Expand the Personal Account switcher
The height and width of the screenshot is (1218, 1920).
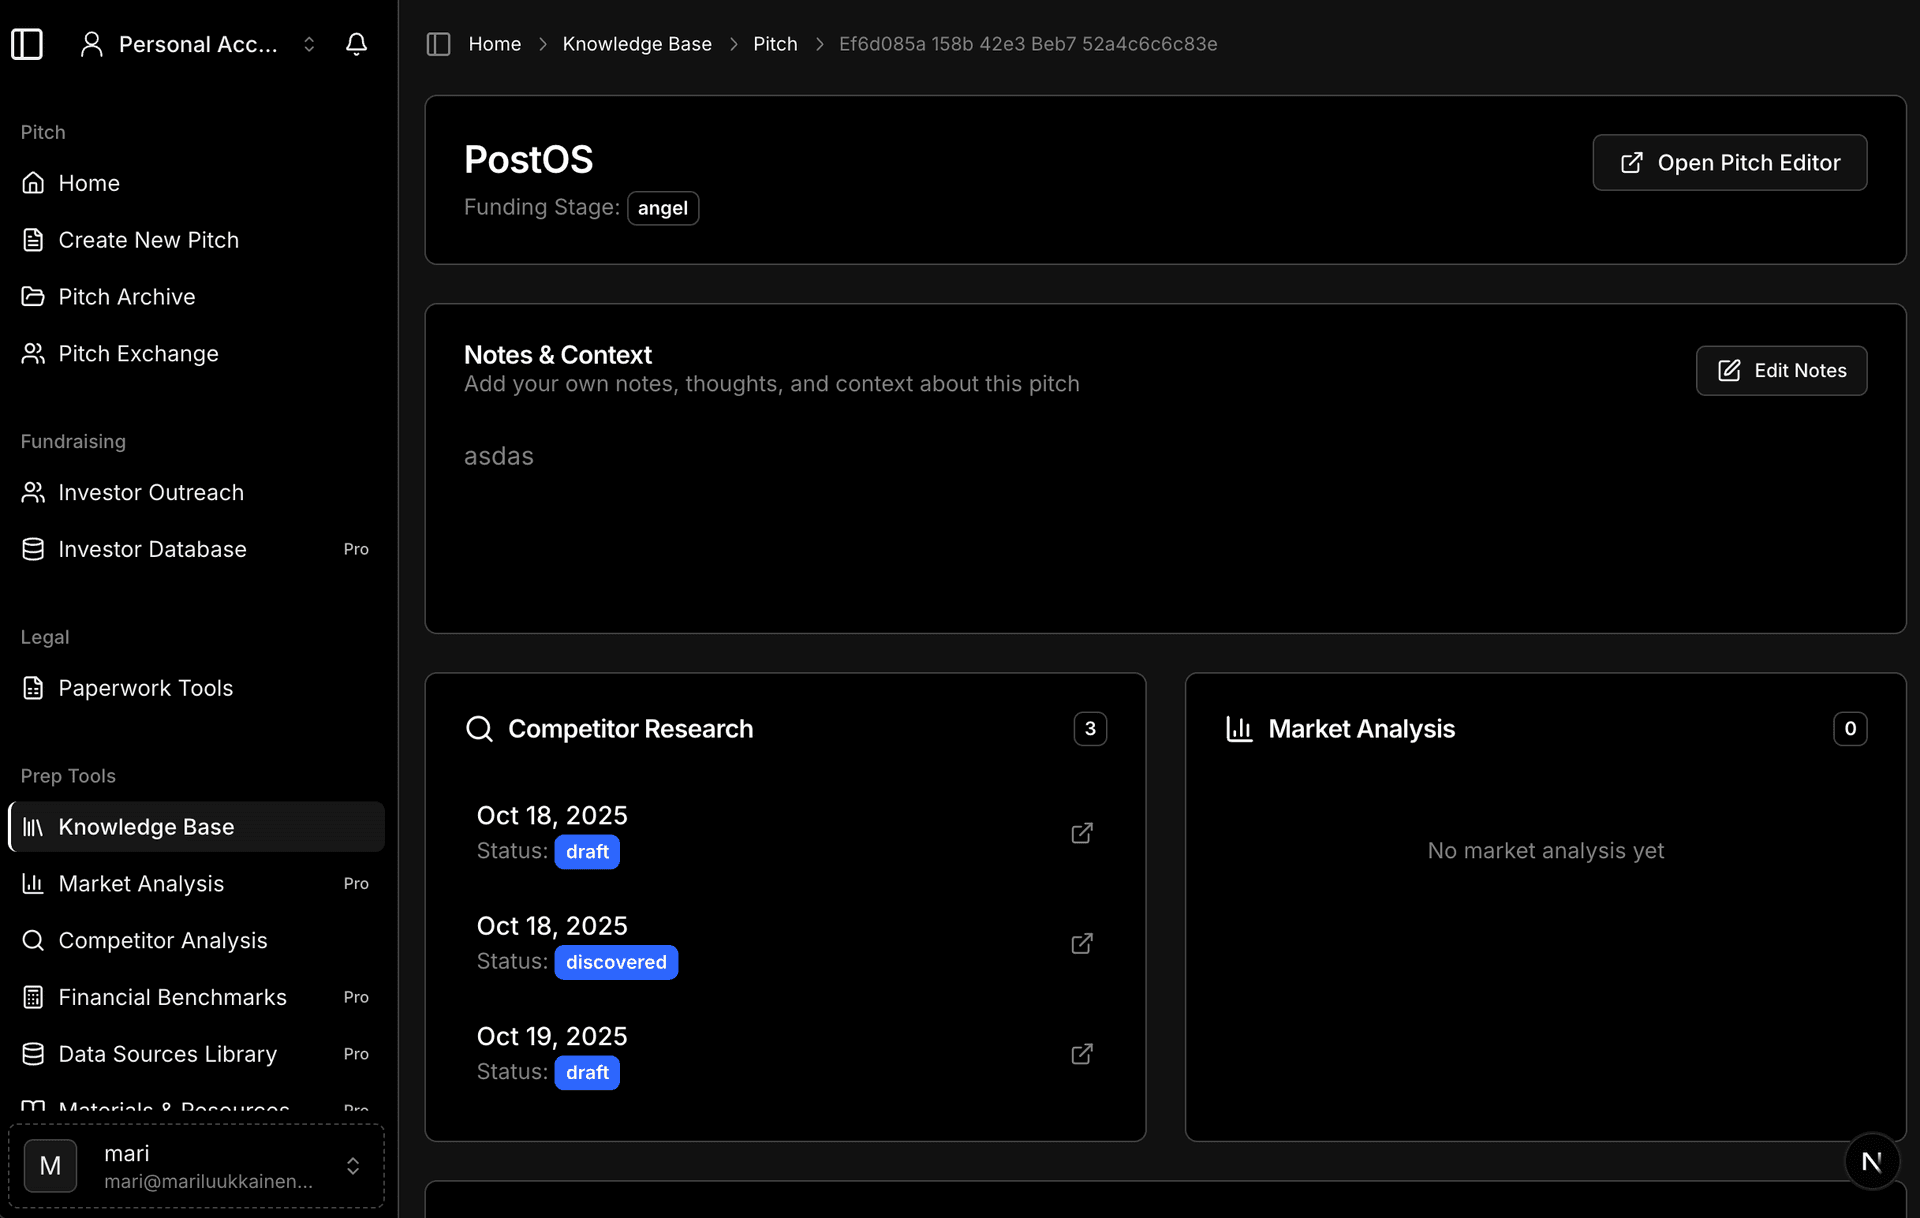[308, 44]
